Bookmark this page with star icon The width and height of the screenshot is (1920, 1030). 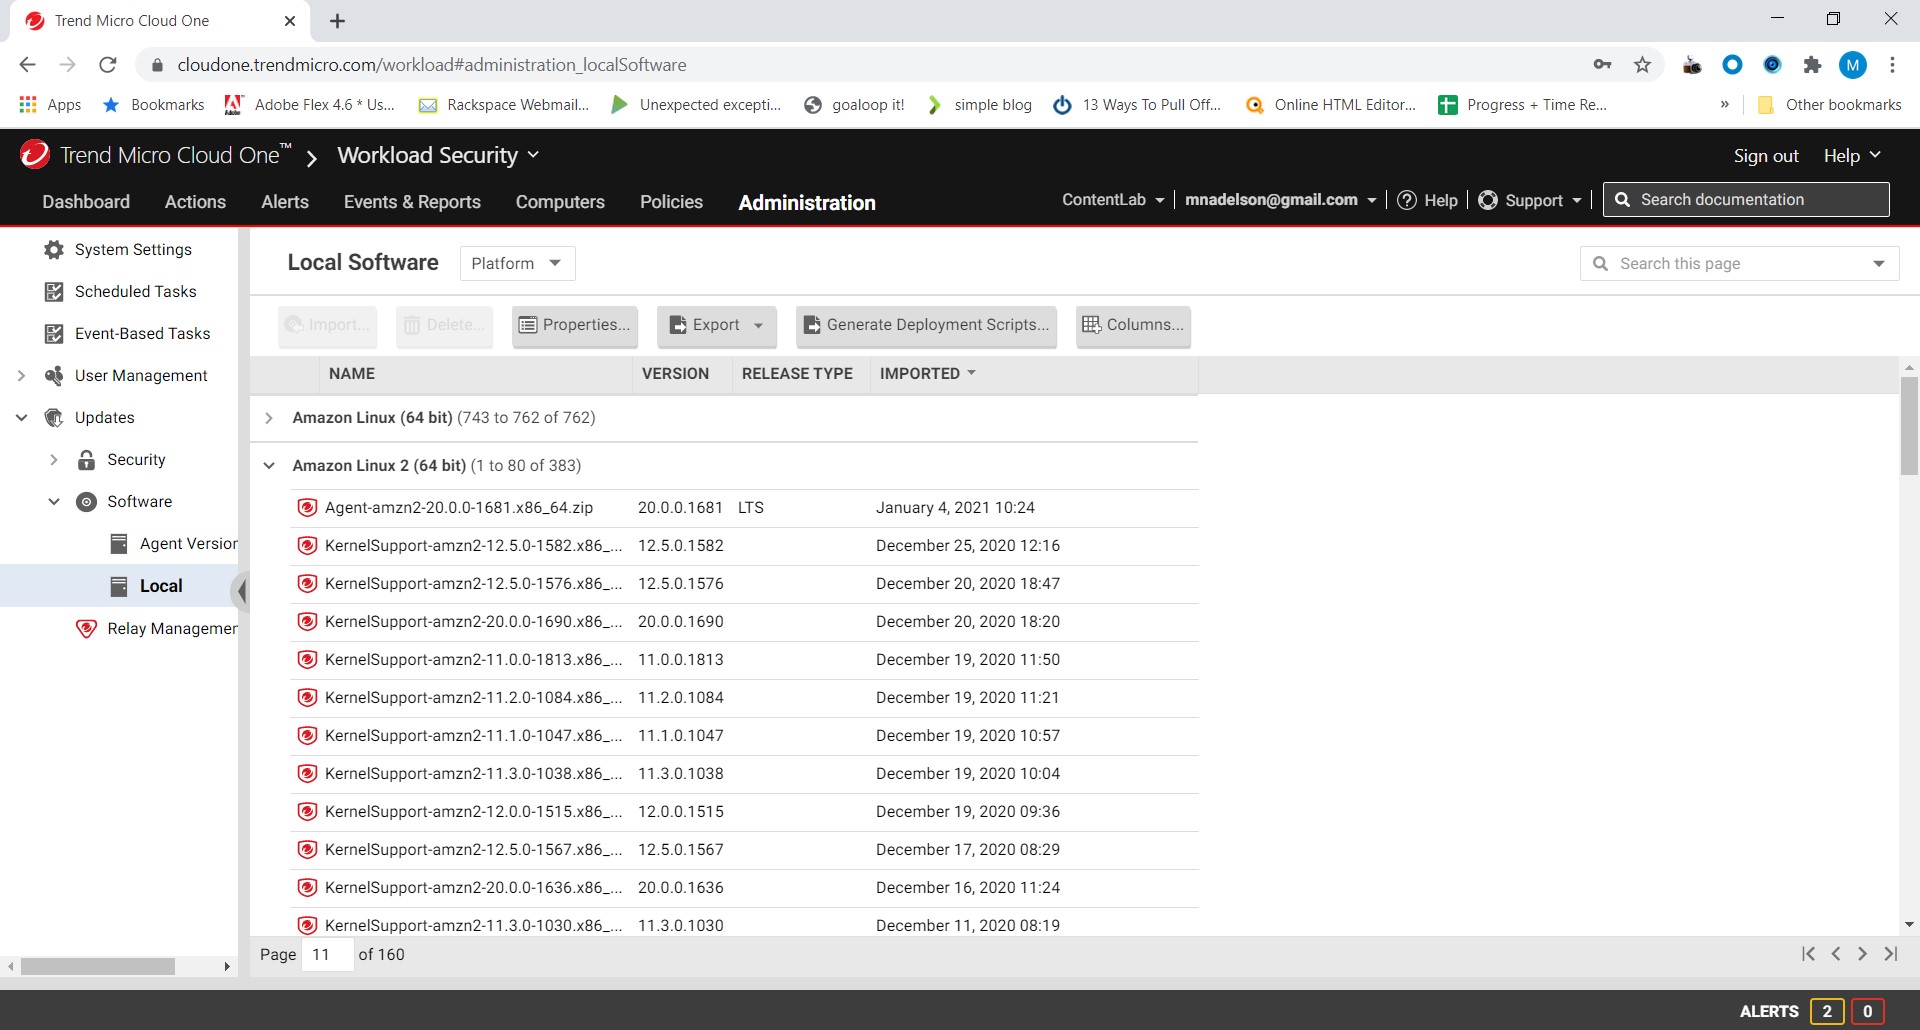tap(1642, 65)
